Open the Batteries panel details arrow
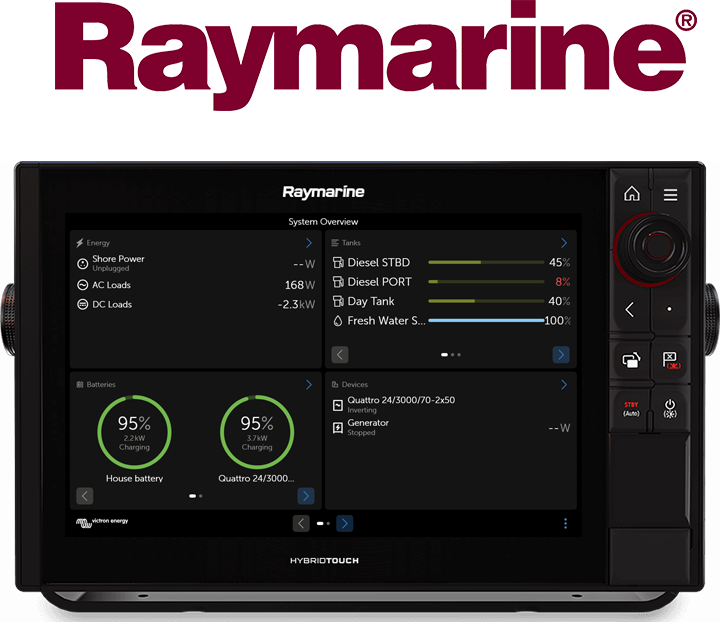Image resolution: width=720 pixels, height=622 pixels. tap(308, 384)
